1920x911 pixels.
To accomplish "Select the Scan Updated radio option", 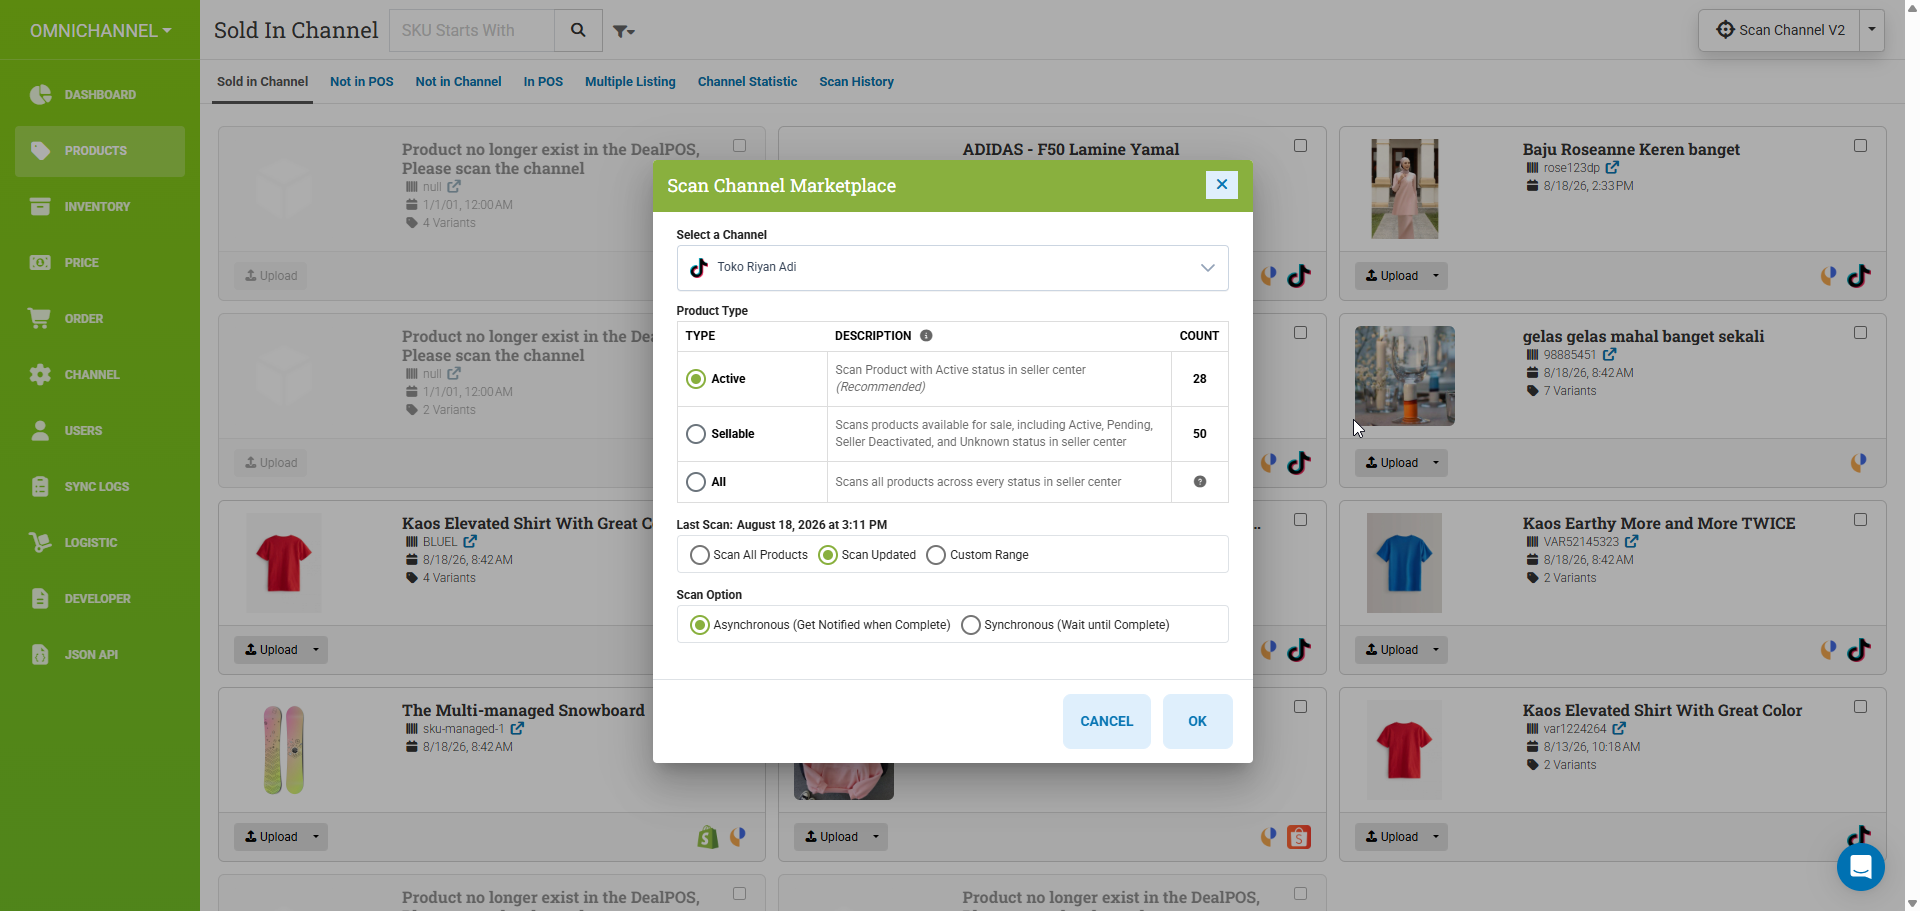I will point(828,555).
